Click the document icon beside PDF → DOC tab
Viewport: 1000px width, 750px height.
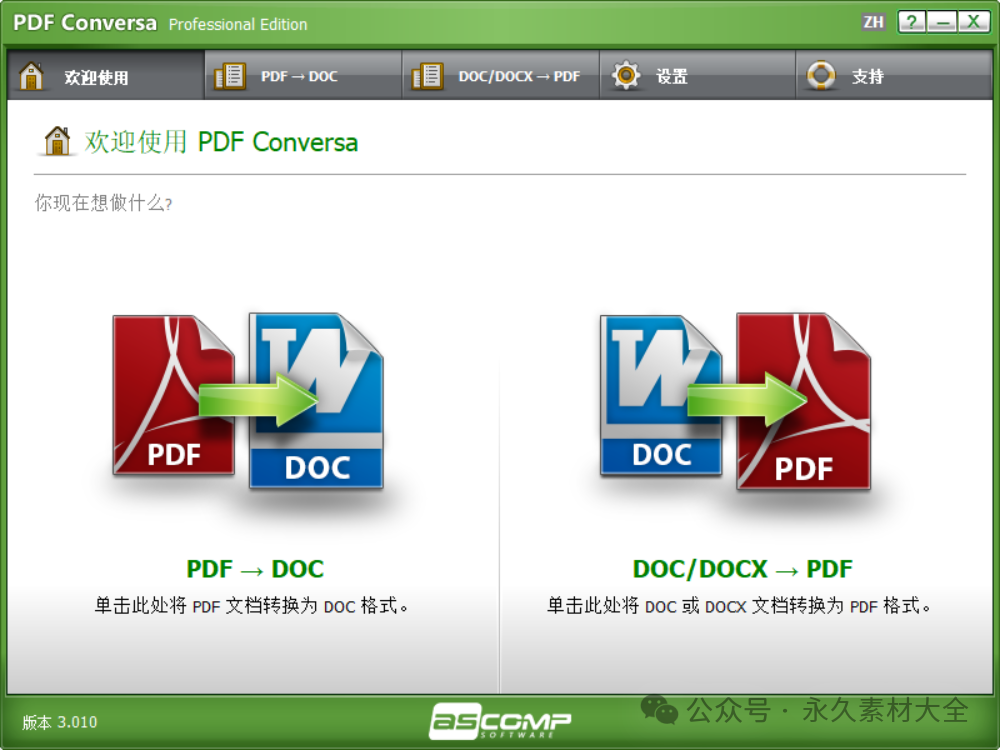point(230,76)
